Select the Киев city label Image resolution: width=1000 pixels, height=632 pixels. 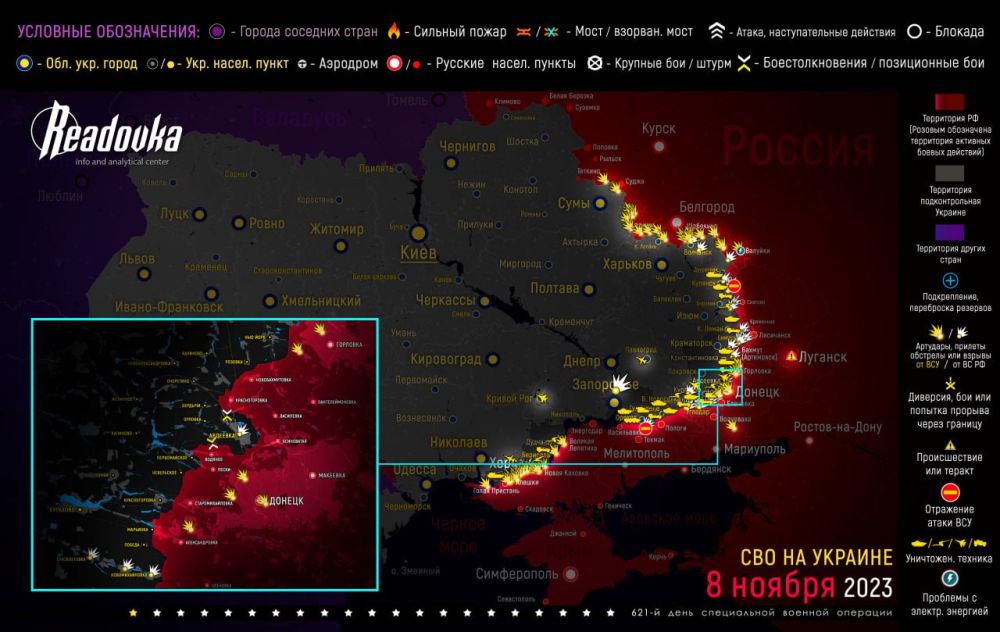(x=418, y=252)
